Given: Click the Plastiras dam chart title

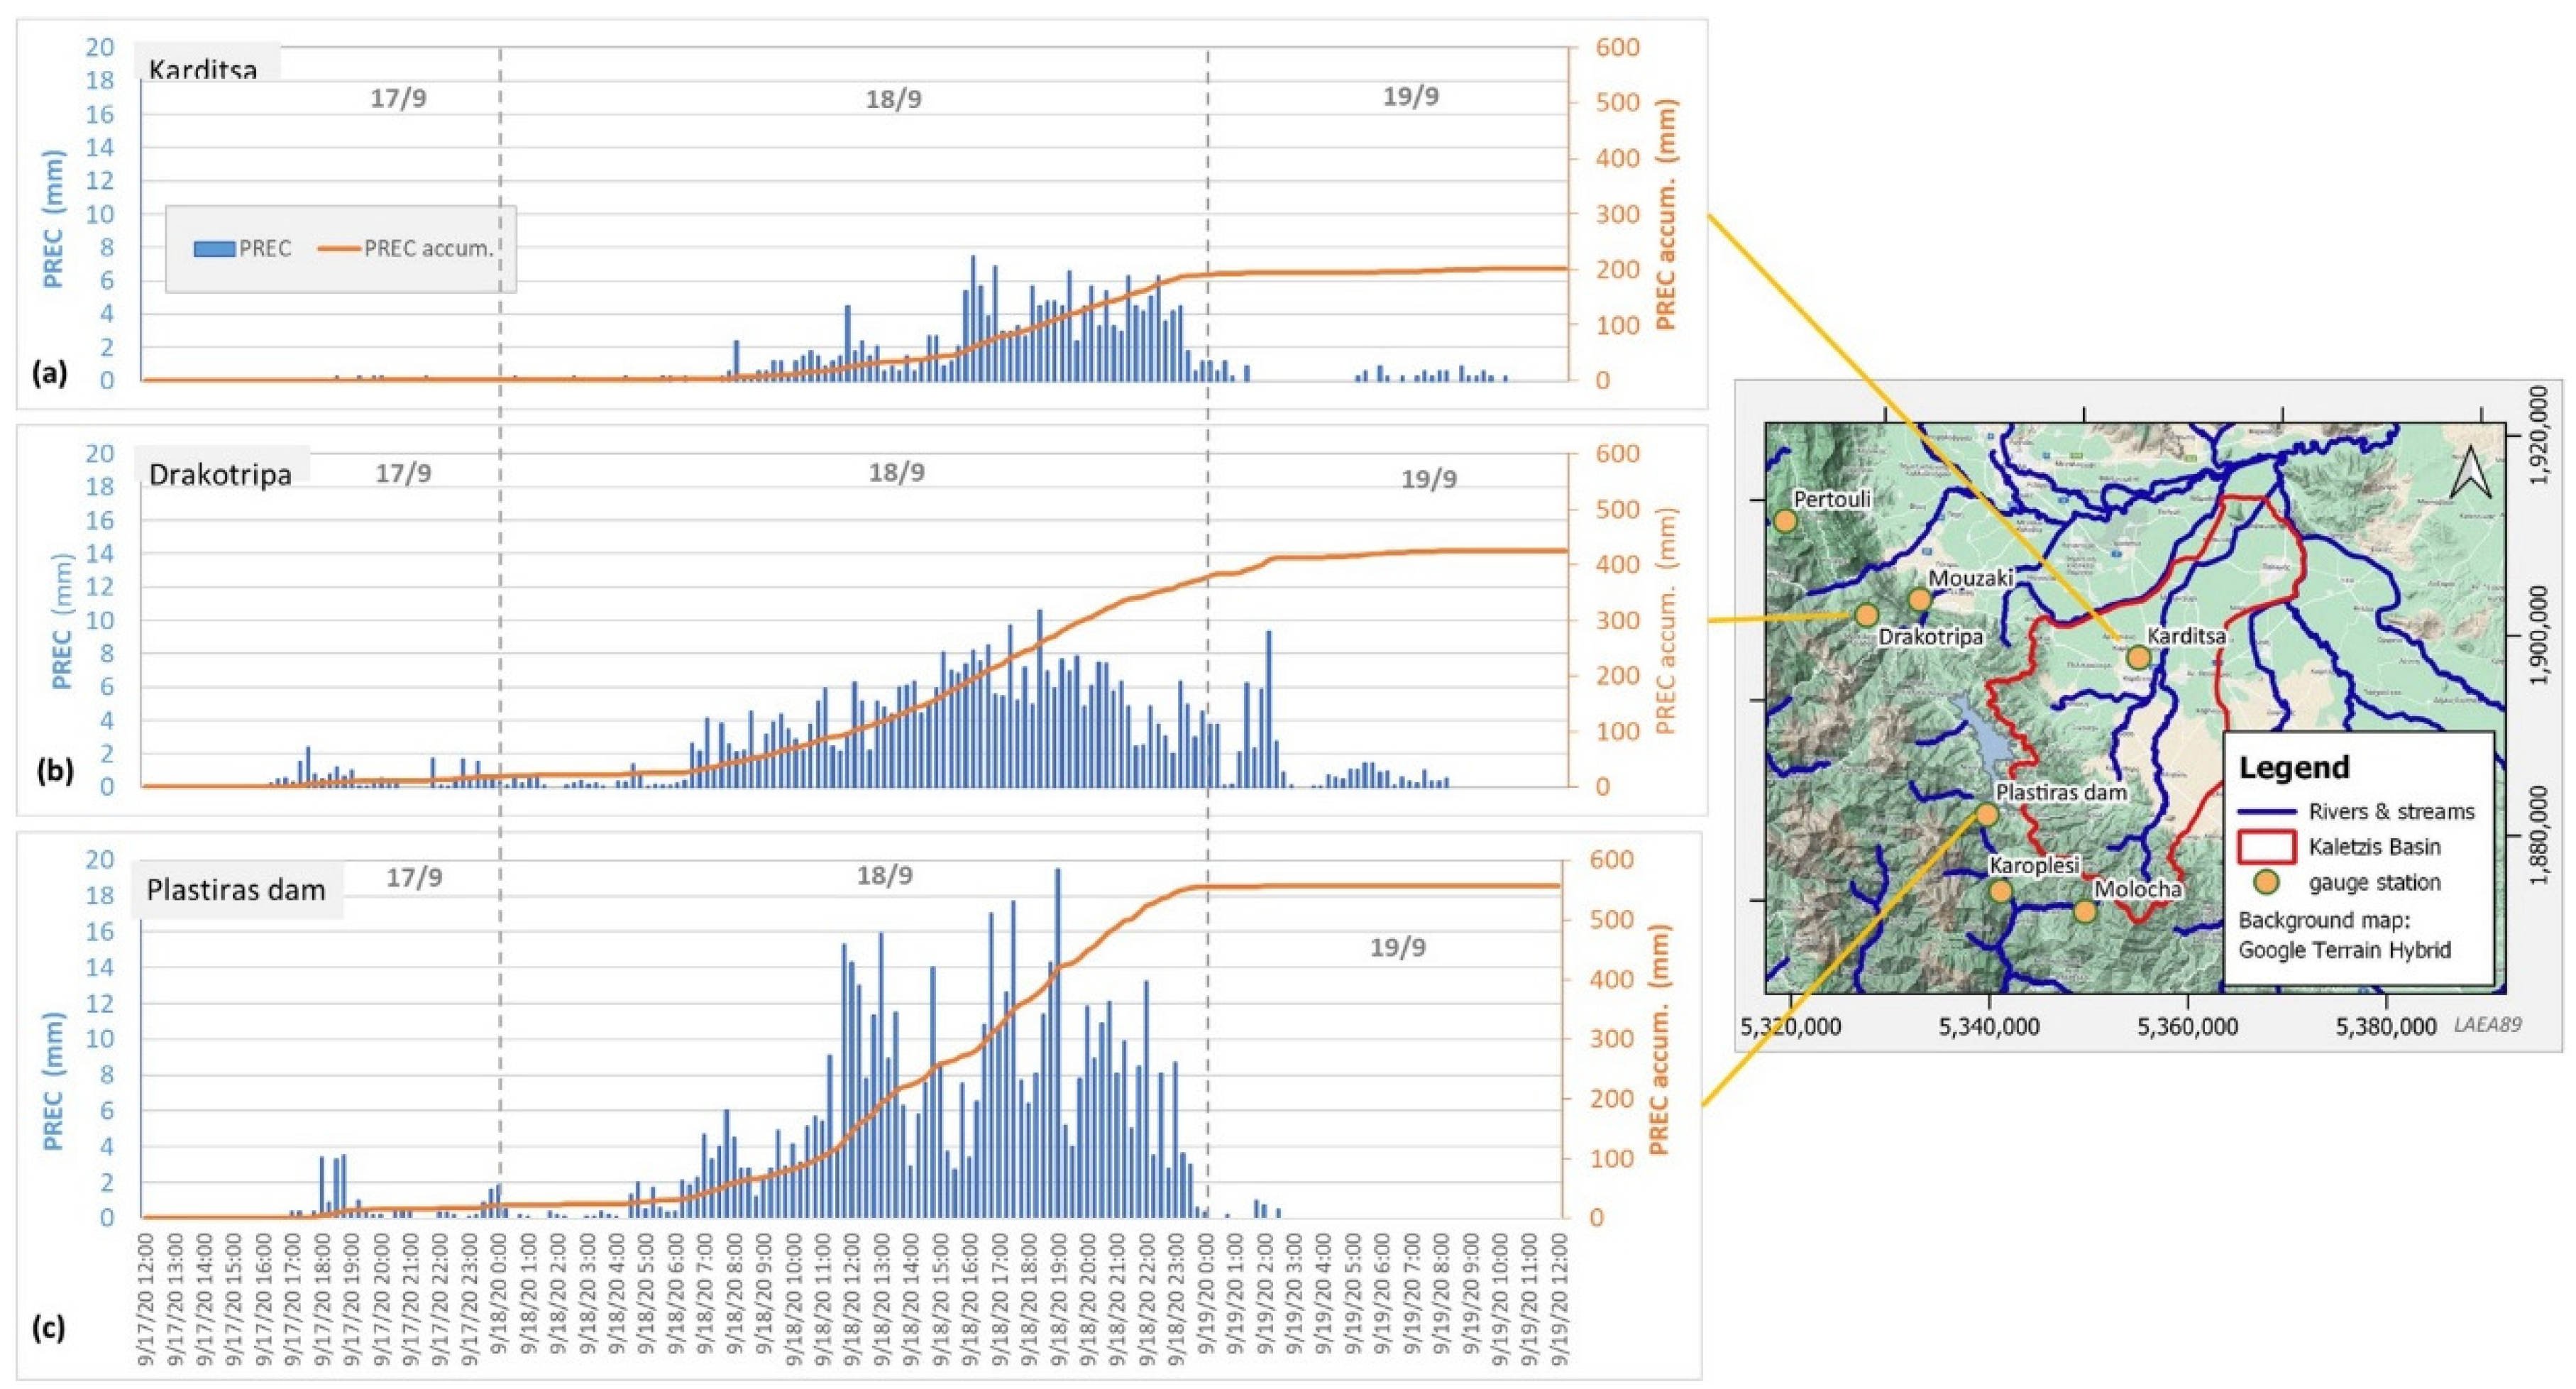Looking at the screenshot, I should (x=236, y=890).
